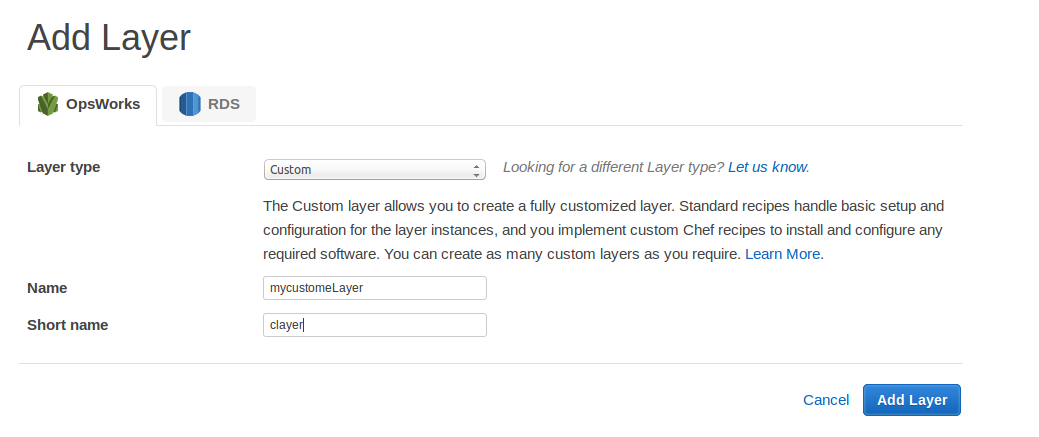Click the clayer text in Short name box

tap(286, 326)
